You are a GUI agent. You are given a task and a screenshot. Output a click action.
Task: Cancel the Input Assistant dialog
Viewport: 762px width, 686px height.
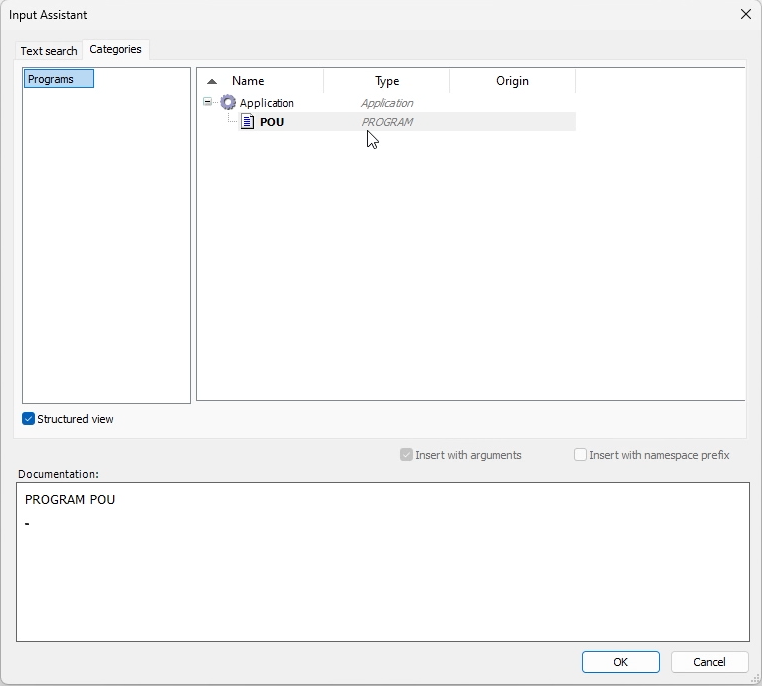point(709,662)
